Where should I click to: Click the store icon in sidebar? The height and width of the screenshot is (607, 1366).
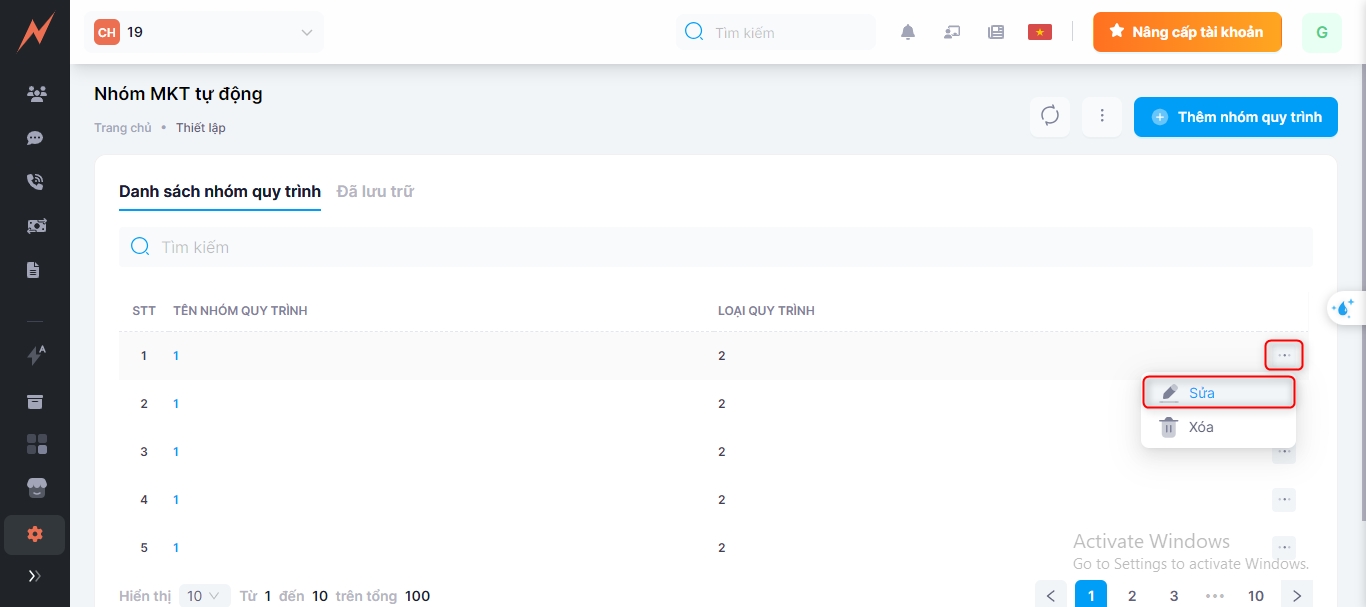[36, 488]
